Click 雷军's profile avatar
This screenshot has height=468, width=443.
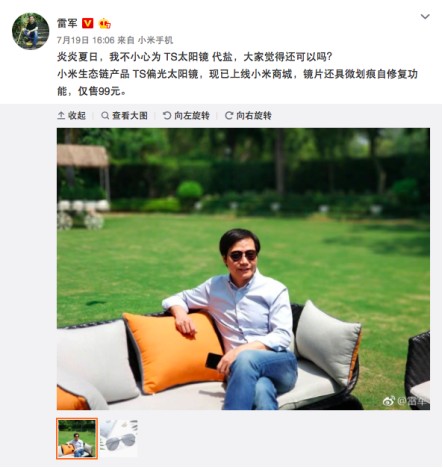[x=30, y=31]
